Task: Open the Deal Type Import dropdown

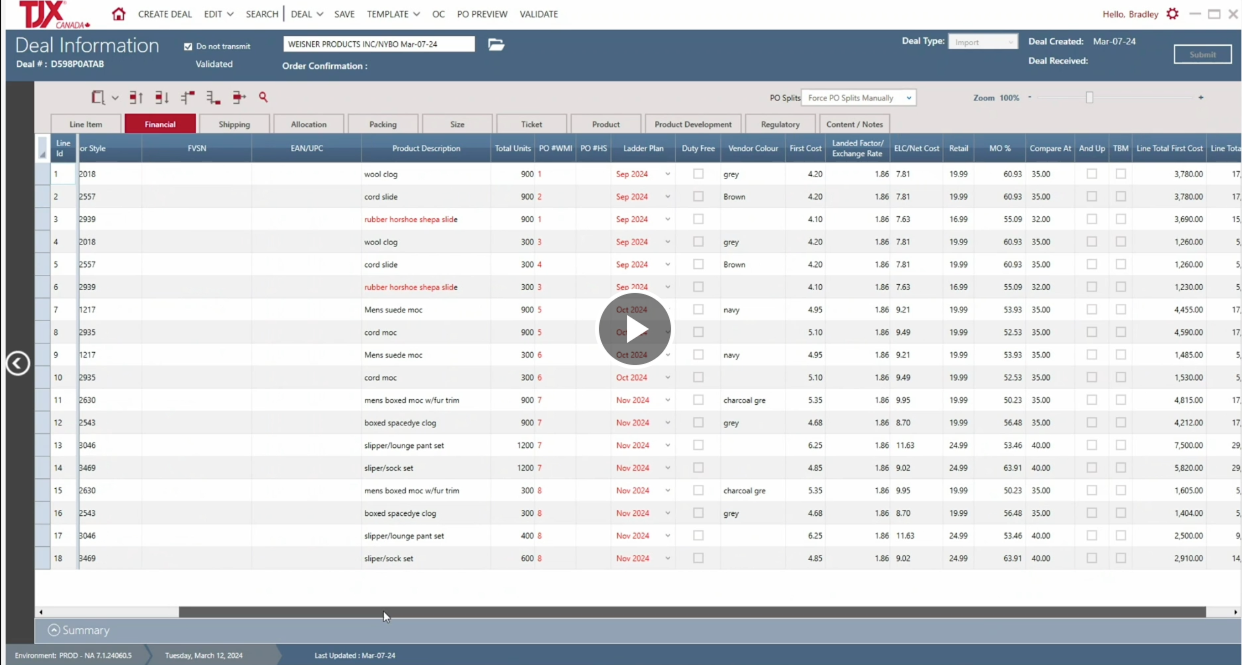Action: tap(983, 42)
